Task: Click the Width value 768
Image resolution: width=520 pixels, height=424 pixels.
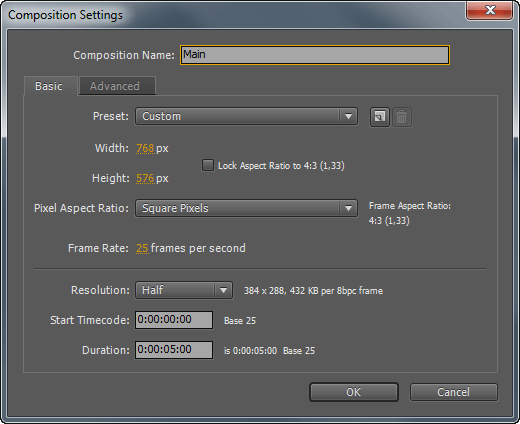Action: coord(145,148)
